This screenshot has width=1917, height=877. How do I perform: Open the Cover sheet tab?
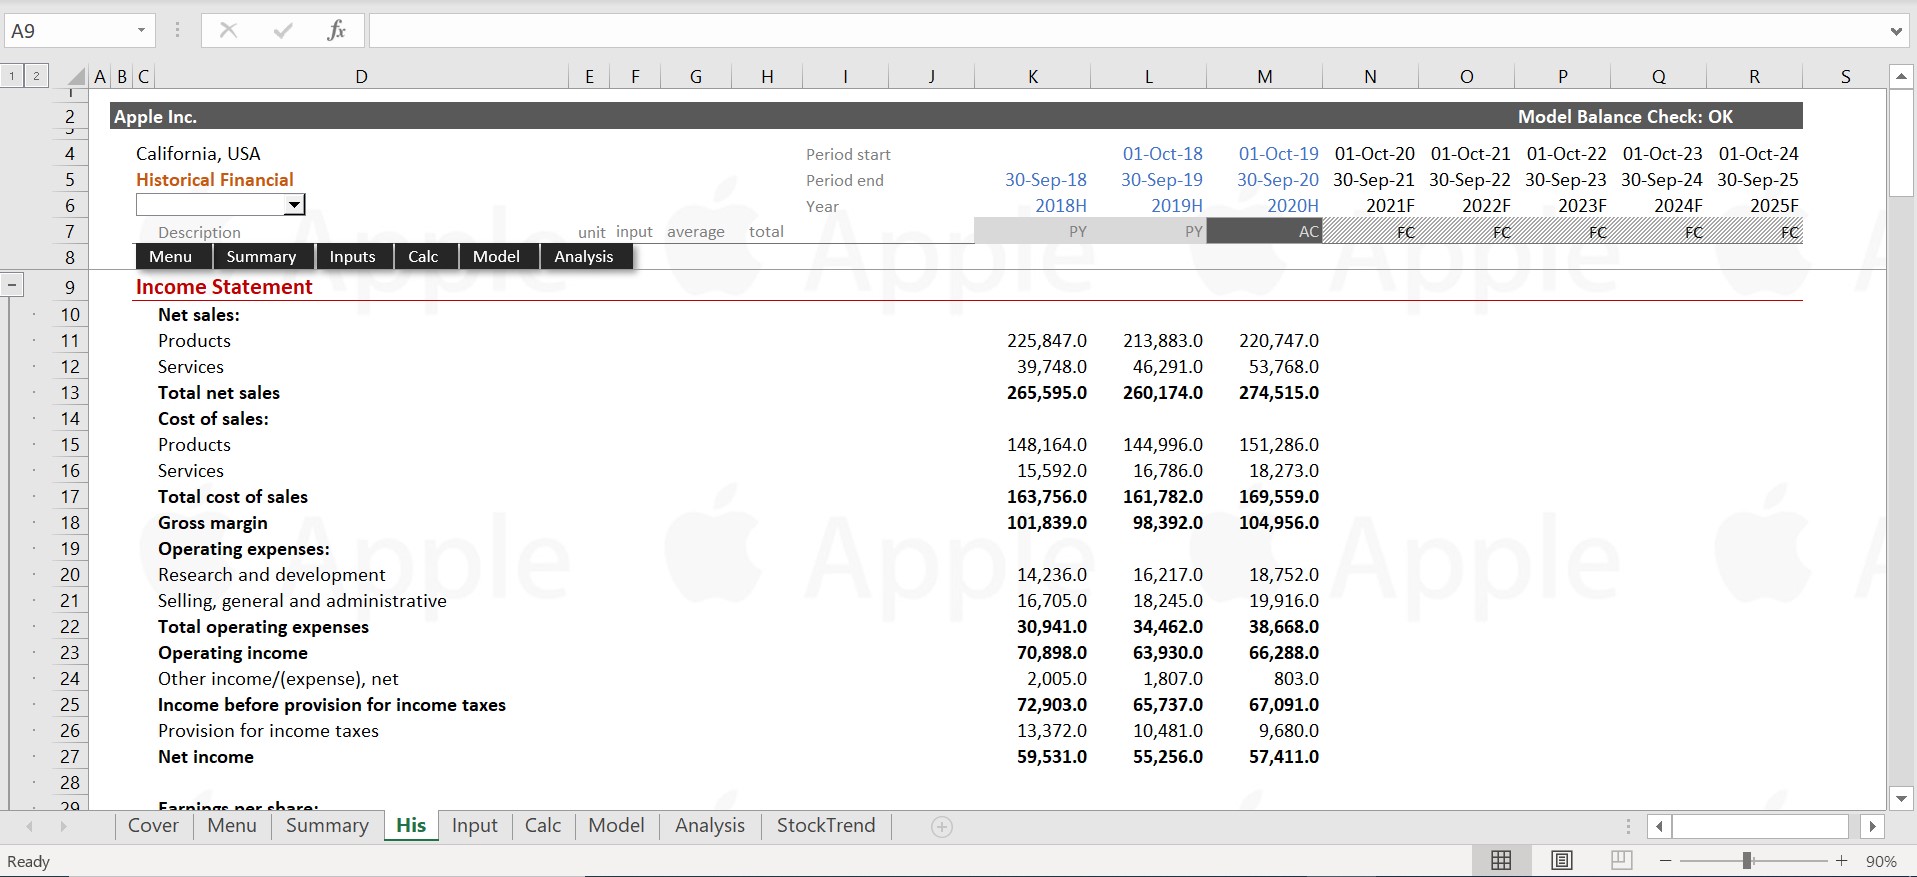153,826
